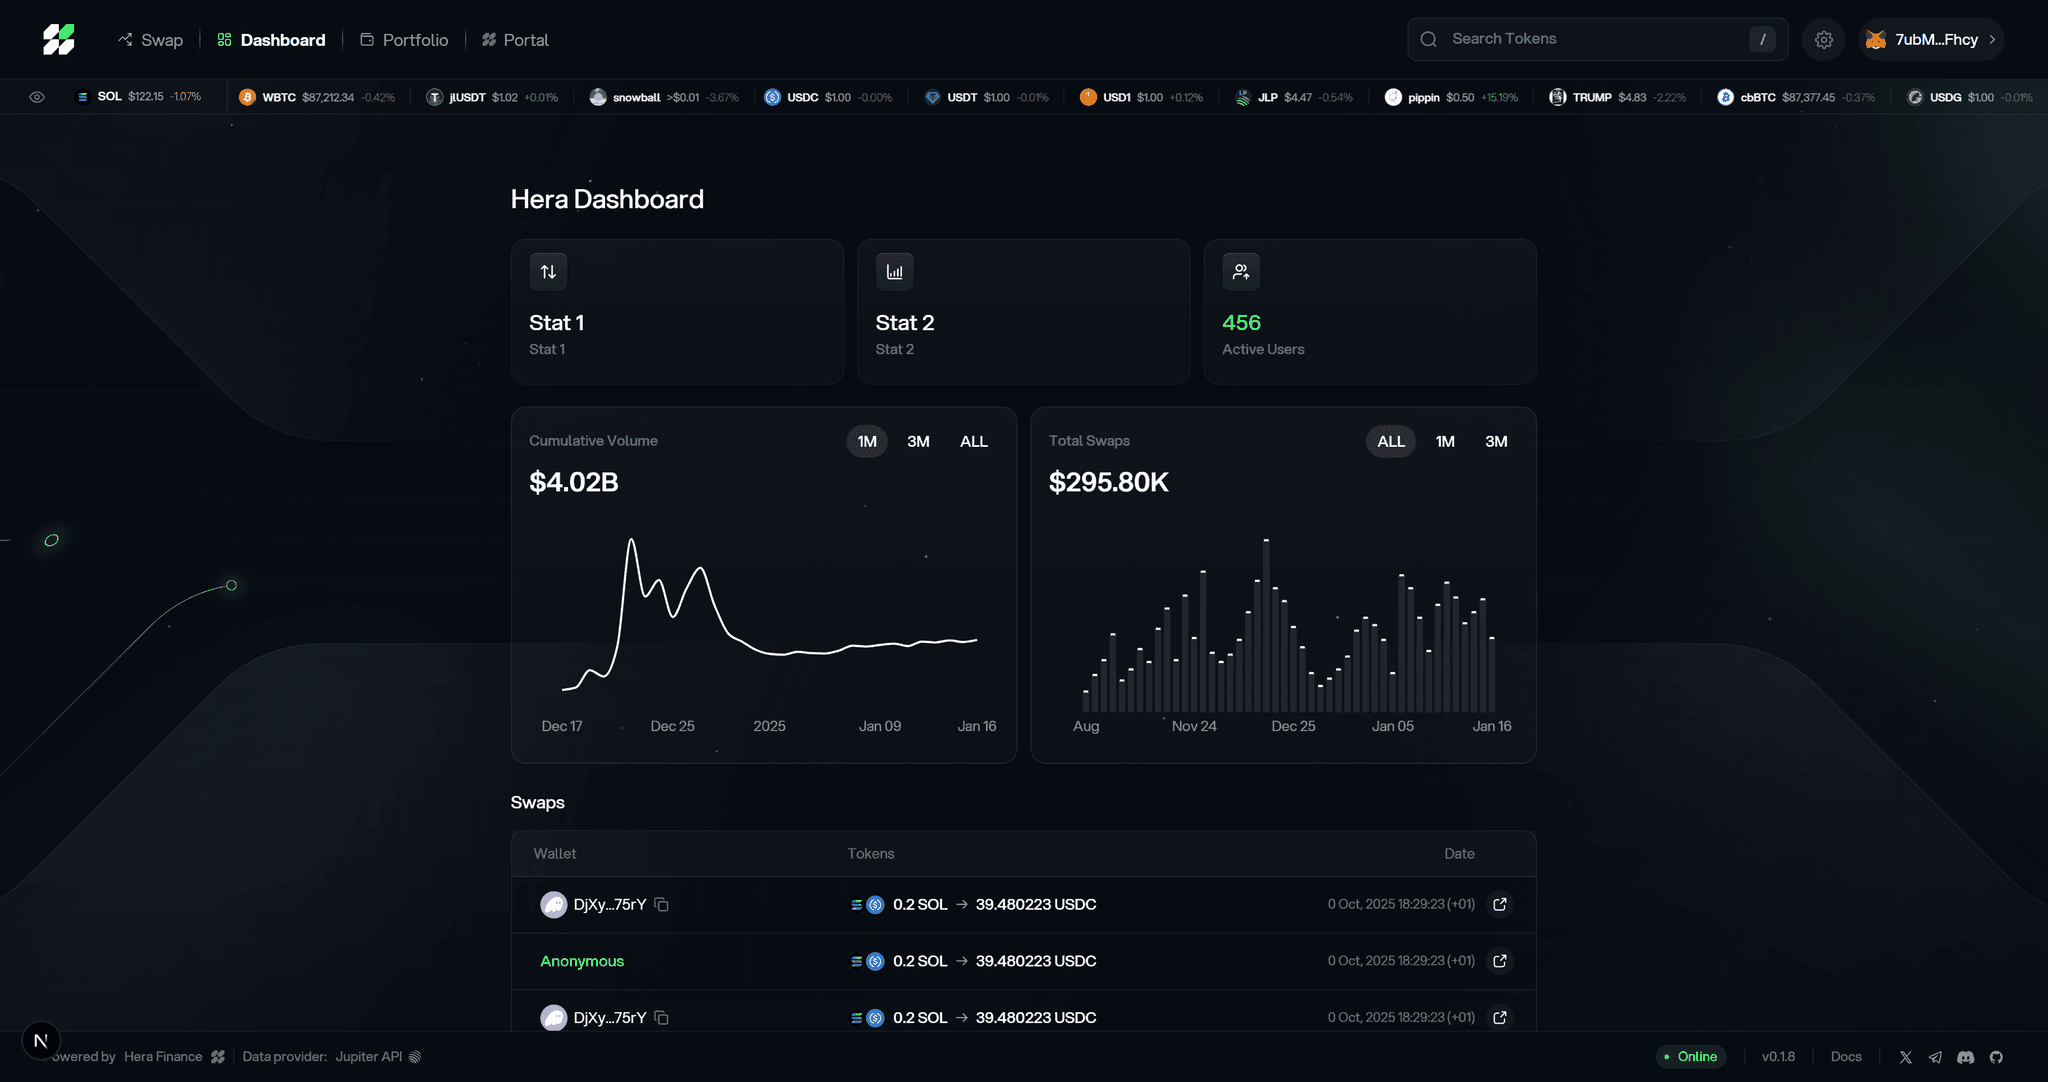The width and height of the screenshot is (2048, 1082).
Task: Switch Total Swaps to the 1M range
Action: pos(1444,441)
